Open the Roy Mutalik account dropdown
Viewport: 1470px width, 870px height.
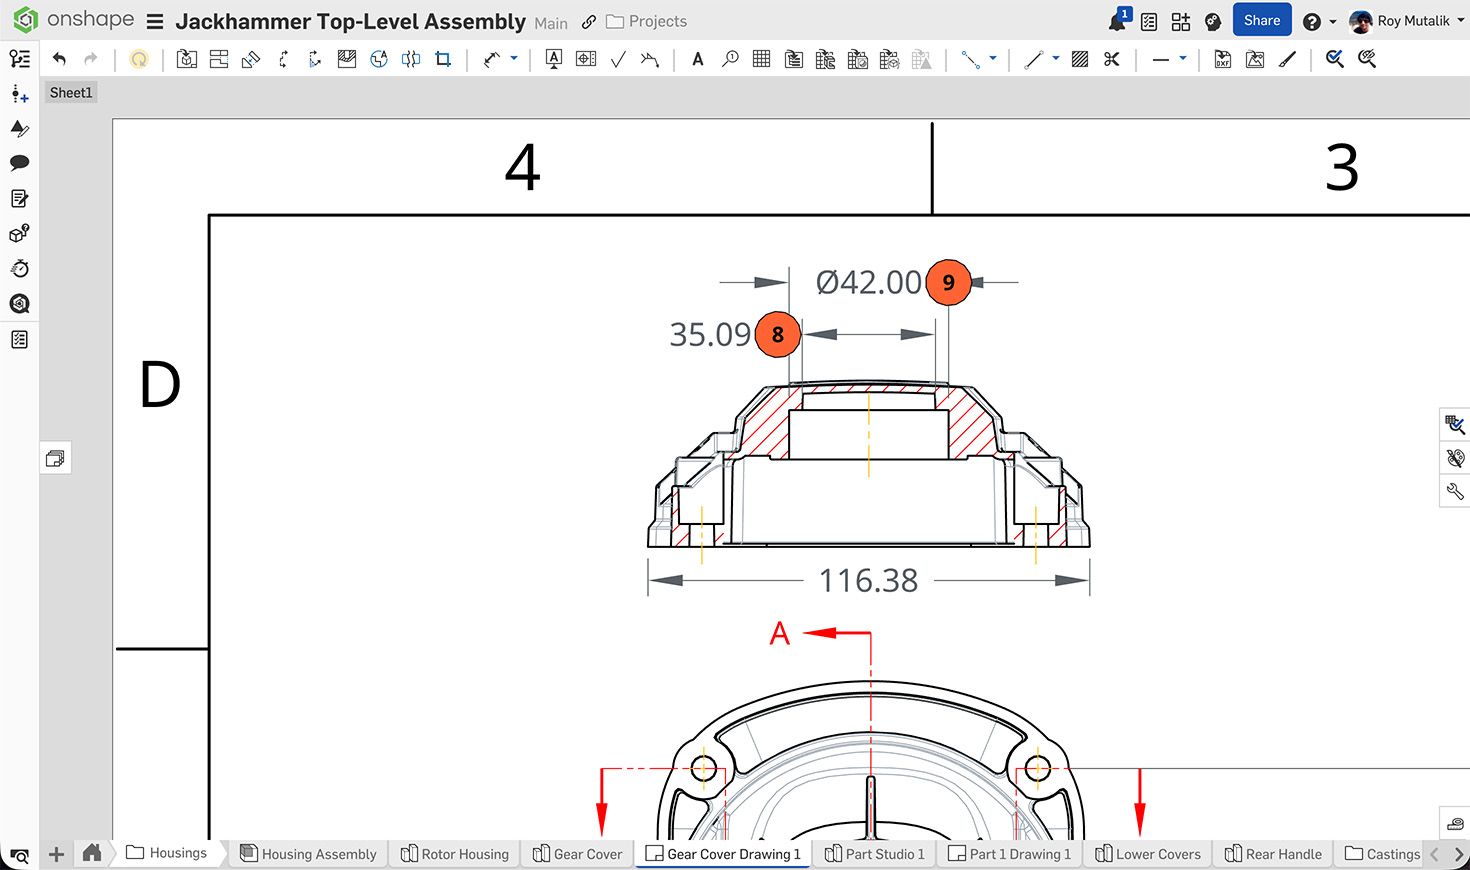(1459, 20)
